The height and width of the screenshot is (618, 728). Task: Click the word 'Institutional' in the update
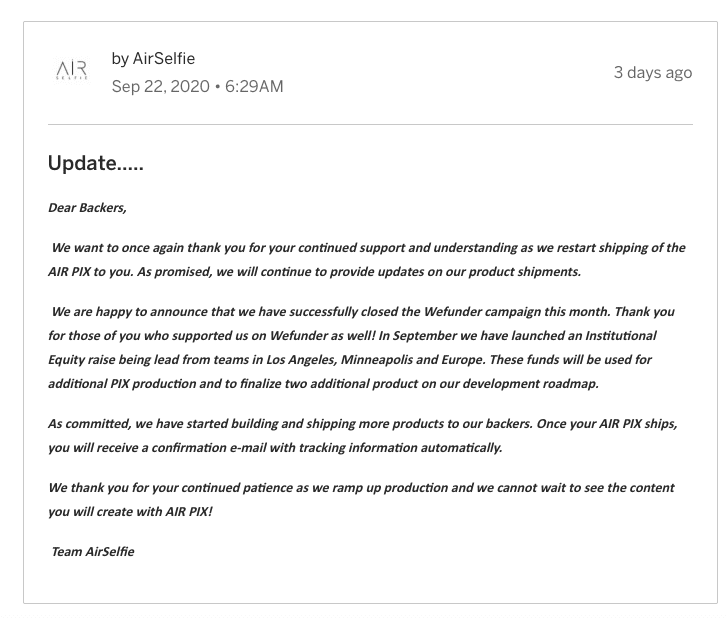point(621,336)
